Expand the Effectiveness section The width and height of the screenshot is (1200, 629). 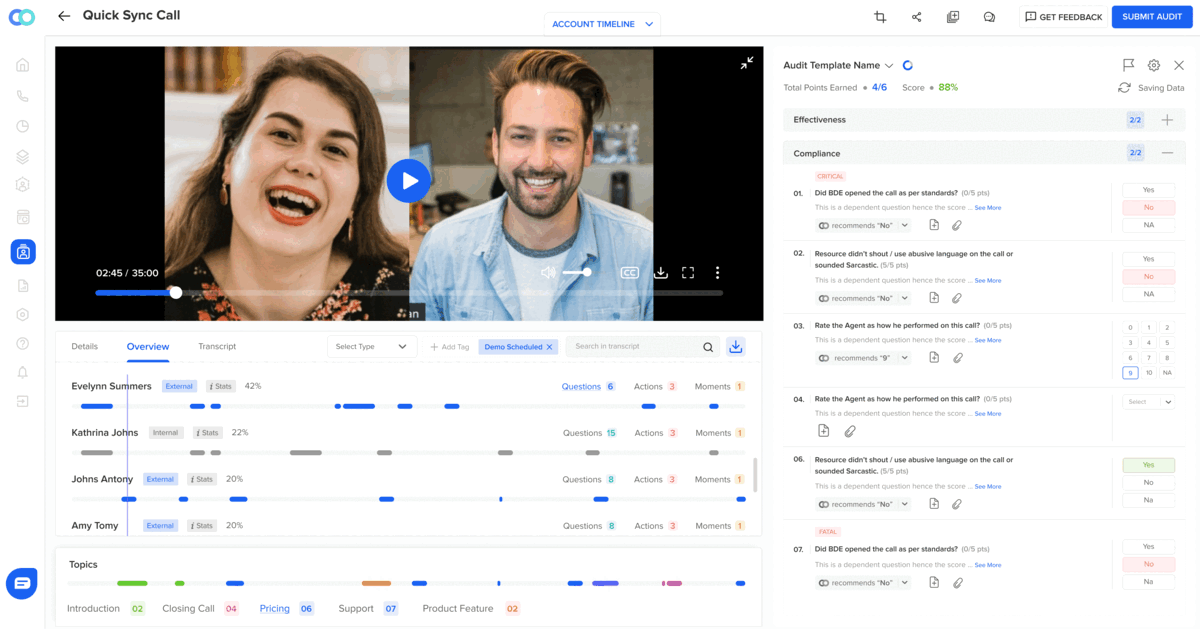1166,119
